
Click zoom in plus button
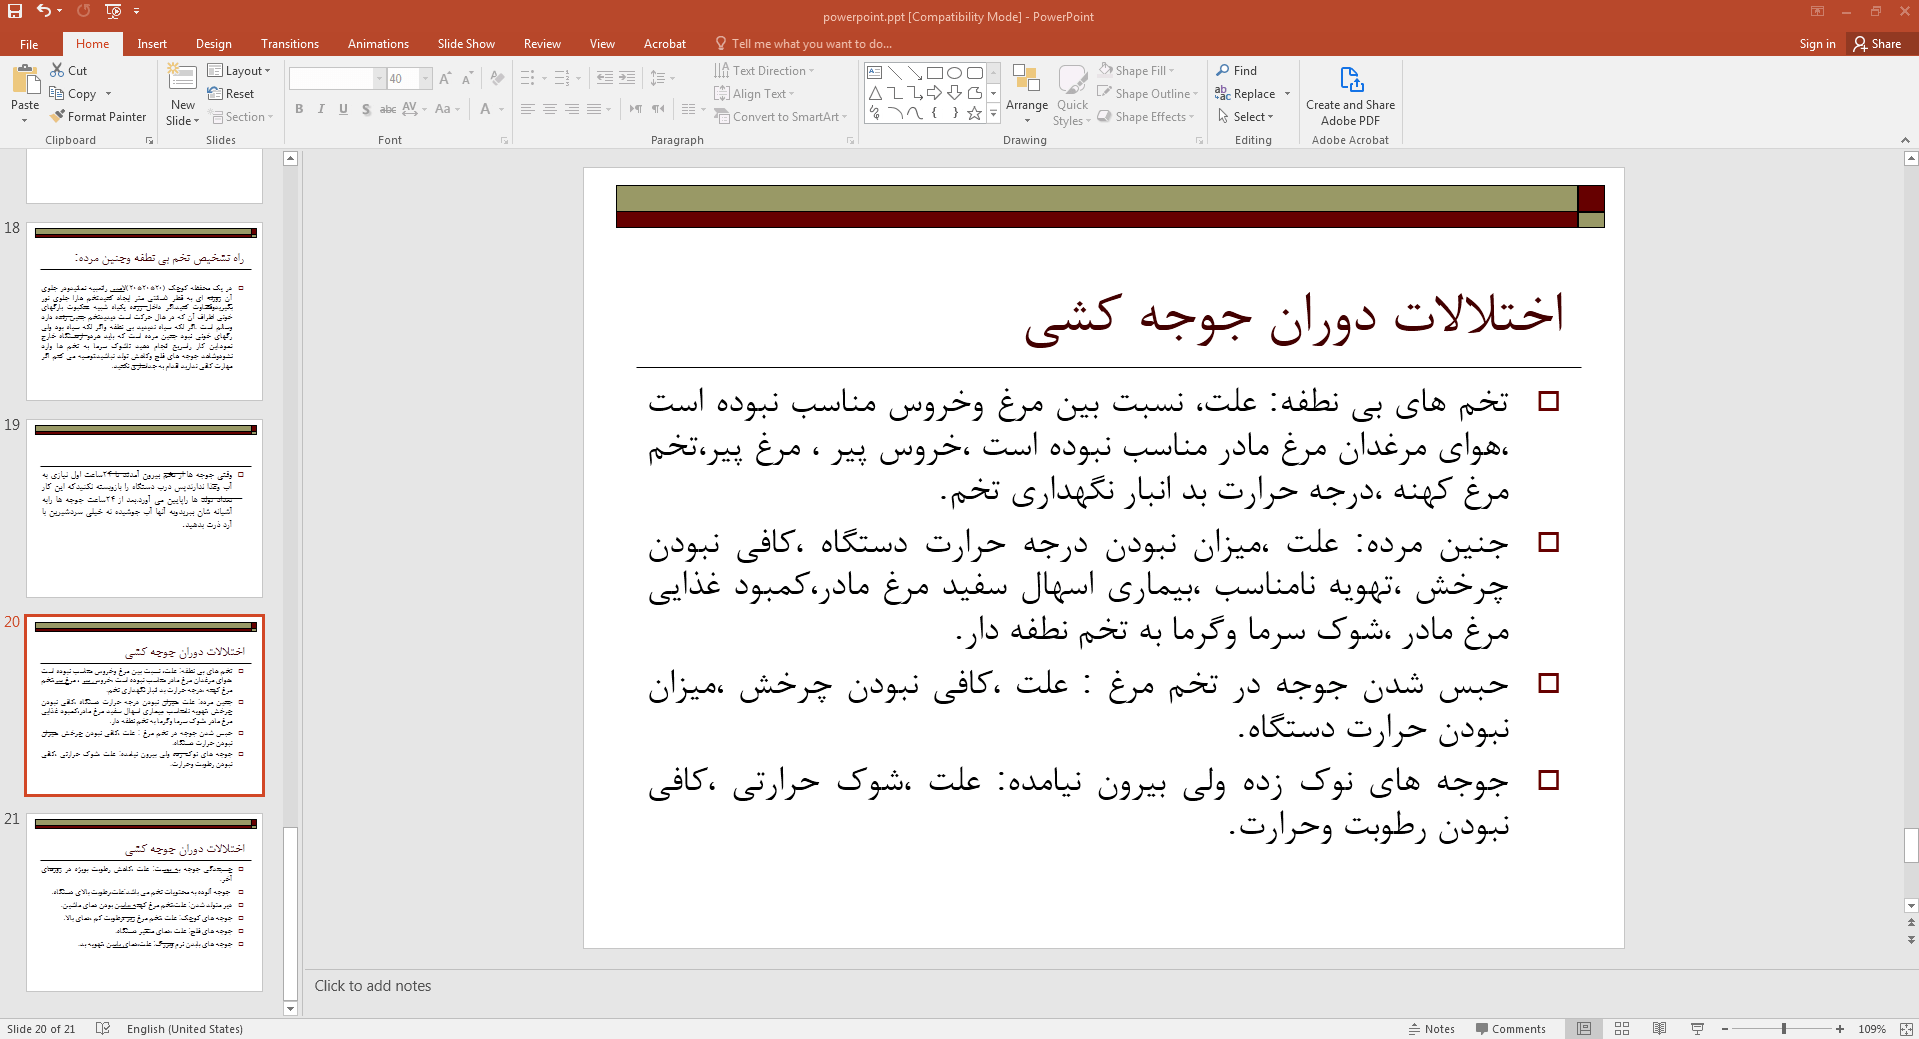(x=1840, y=1029)
